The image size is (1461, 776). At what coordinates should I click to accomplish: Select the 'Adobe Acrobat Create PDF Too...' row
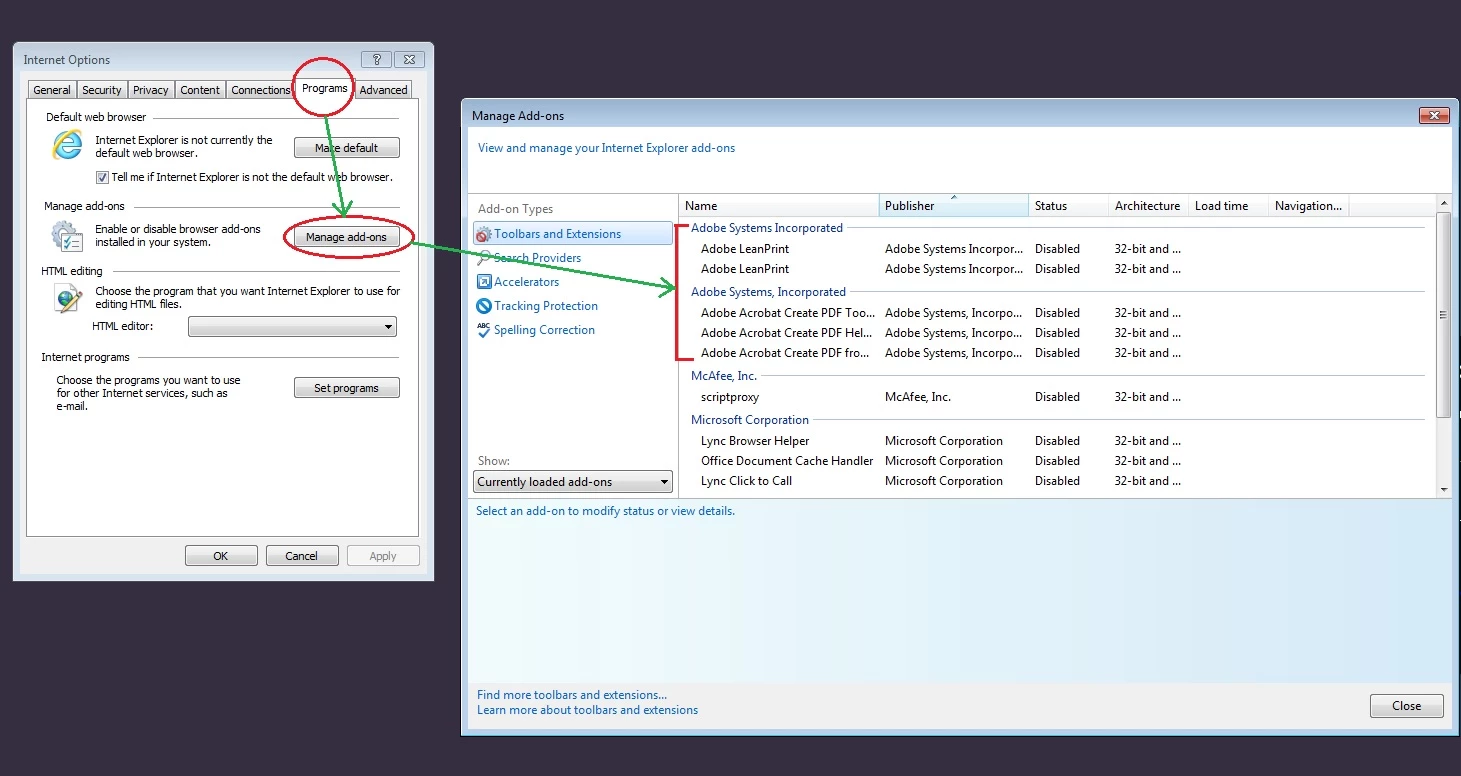(x=1057, y=313)
